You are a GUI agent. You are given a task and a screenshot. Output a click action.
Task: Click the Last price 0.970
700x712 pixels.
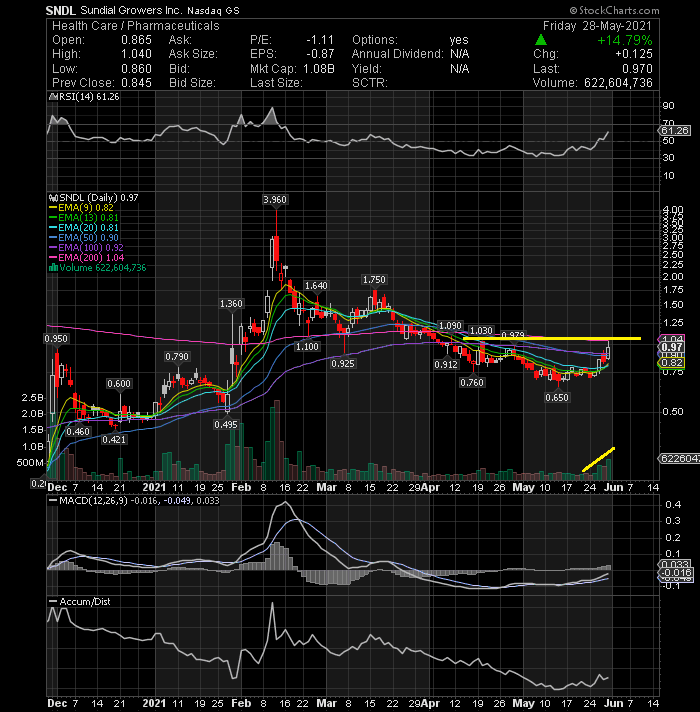click(x=638, y=69)
